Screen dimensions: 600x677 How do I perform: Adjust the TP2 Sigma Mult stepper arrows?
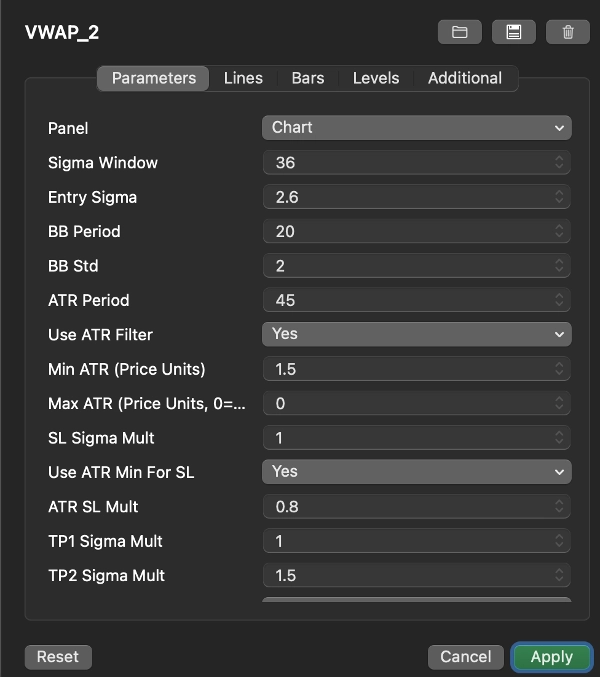coord(559,575)
